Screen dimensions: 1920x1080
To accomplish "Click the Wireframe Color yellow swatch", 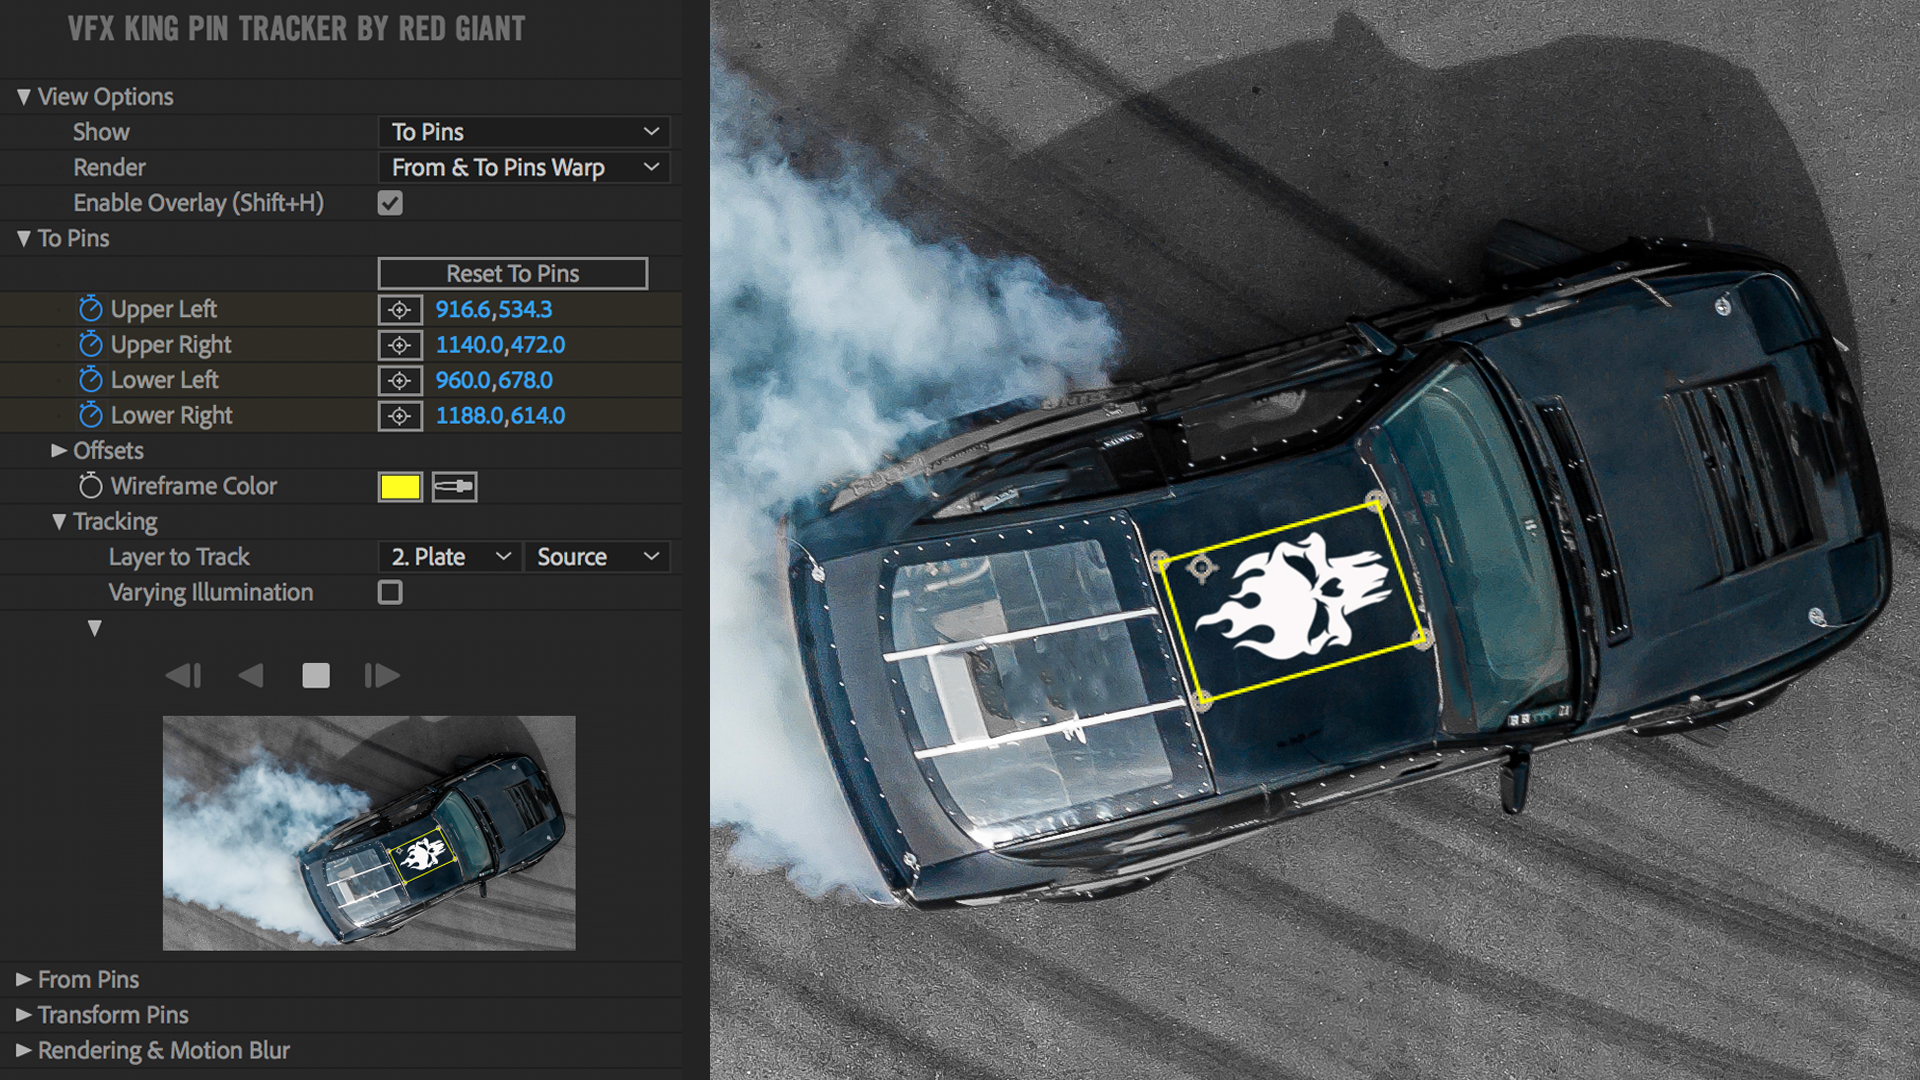I will click(x=398, y=487).
